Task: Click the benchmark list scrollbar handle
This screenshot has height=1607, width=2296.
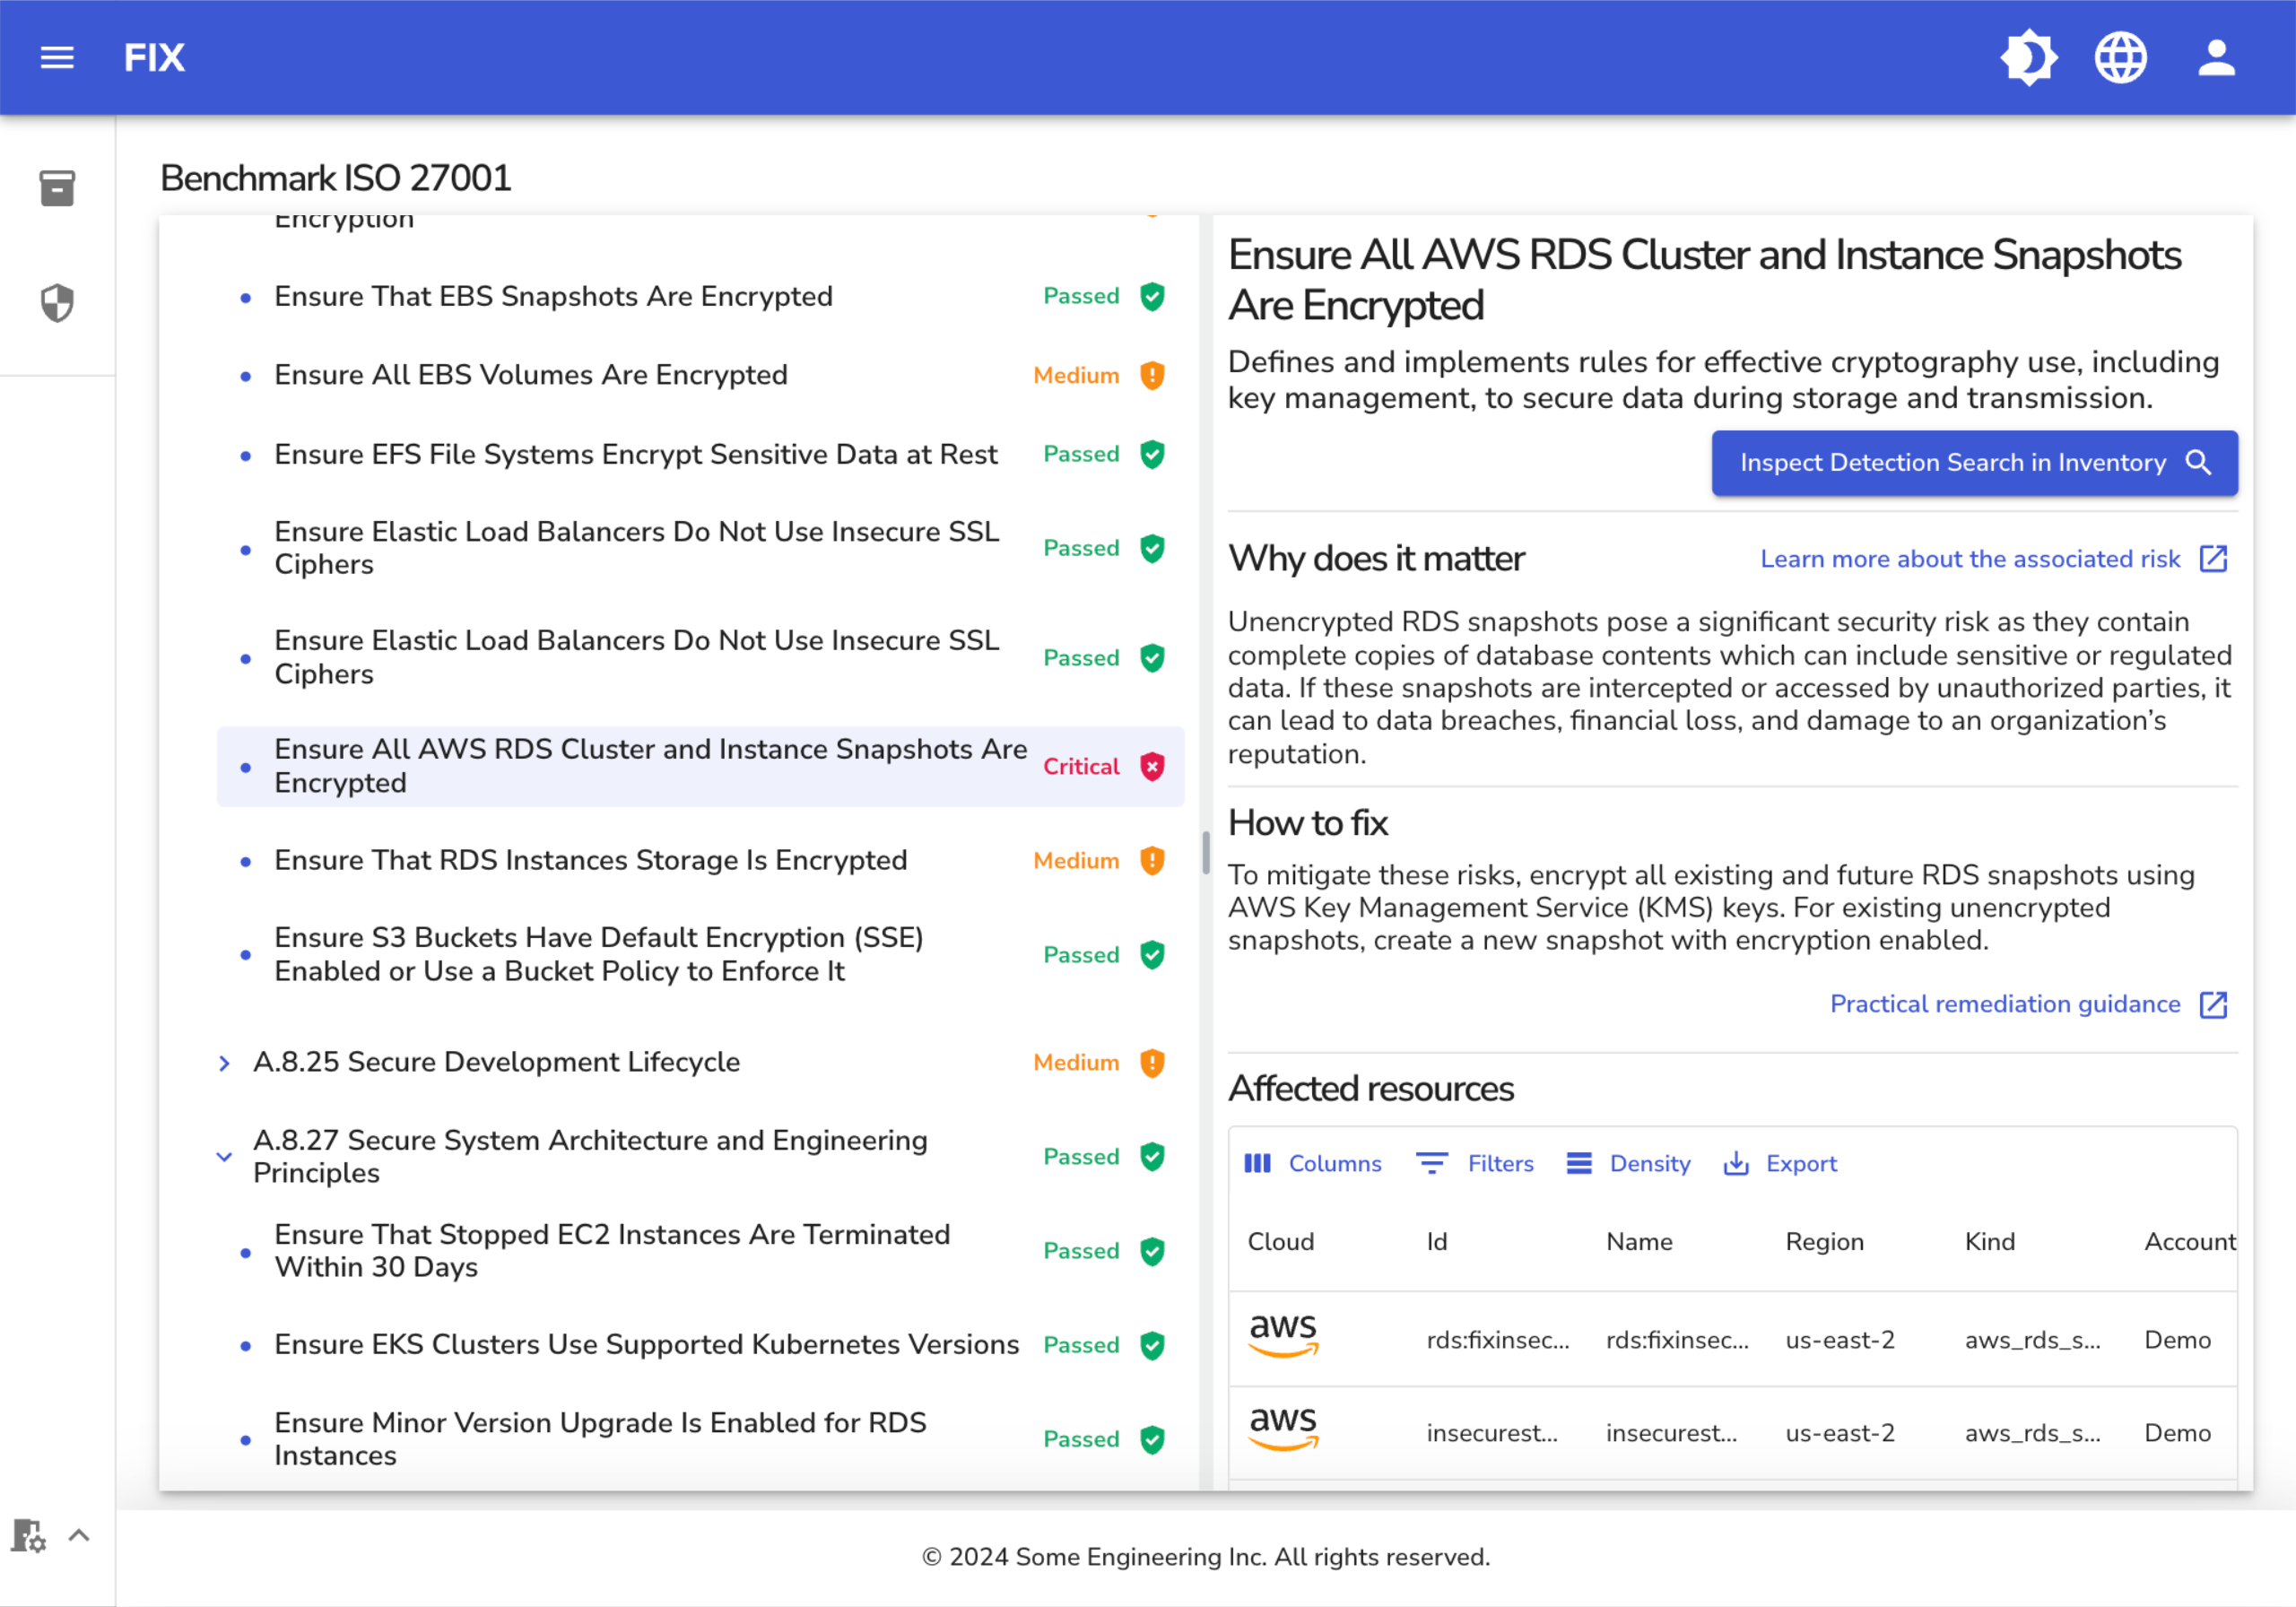Action: coord(1206,853)
